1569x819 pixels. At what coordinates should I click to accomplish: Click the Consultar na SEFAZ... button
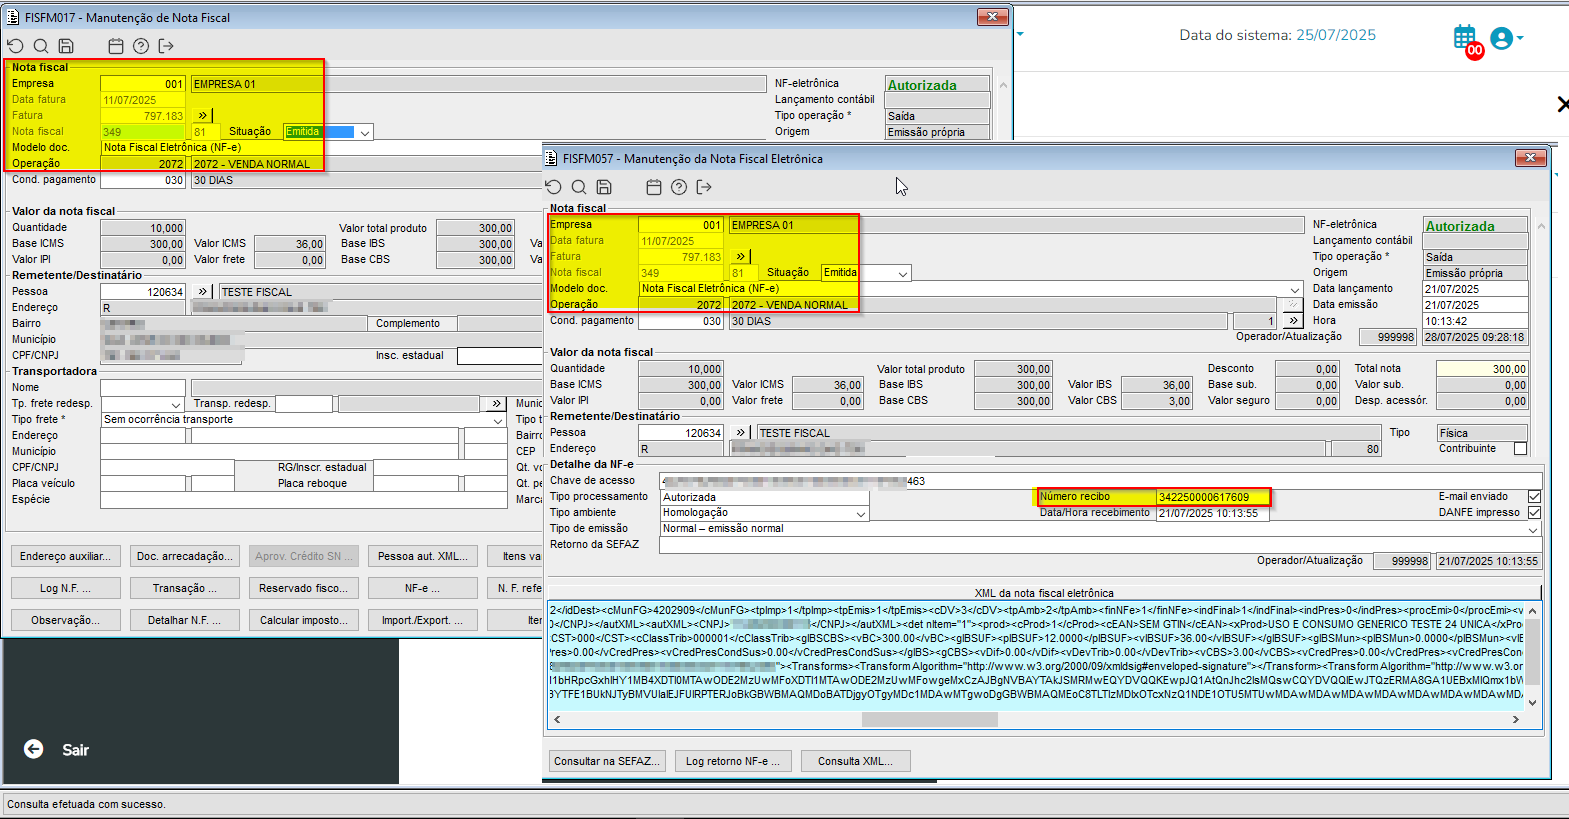(607, 761)
